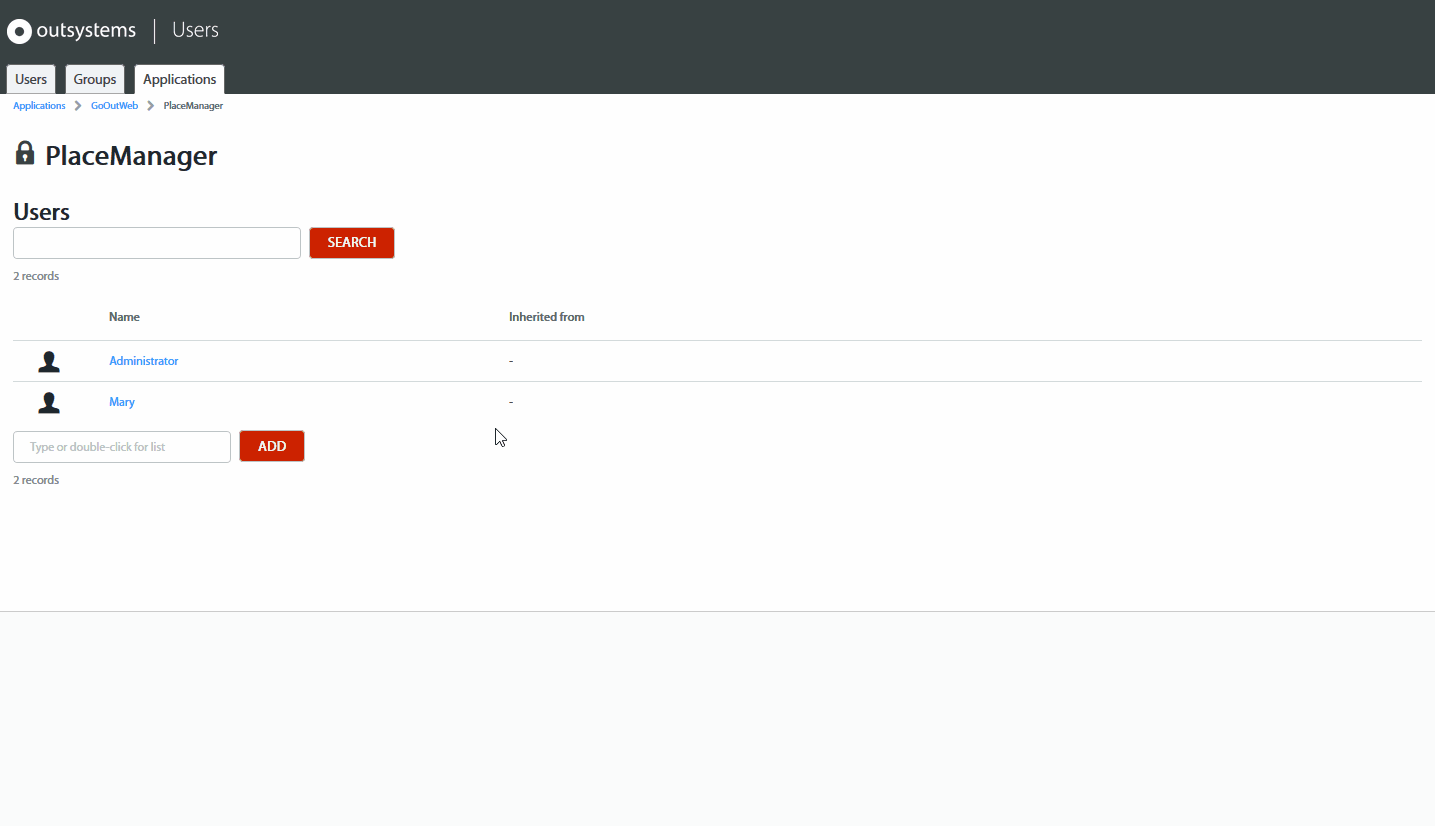Image resolution: width=1435 pixels, height=826 pixels.
Task: Select the Applications tab
Action: (179, 78)
